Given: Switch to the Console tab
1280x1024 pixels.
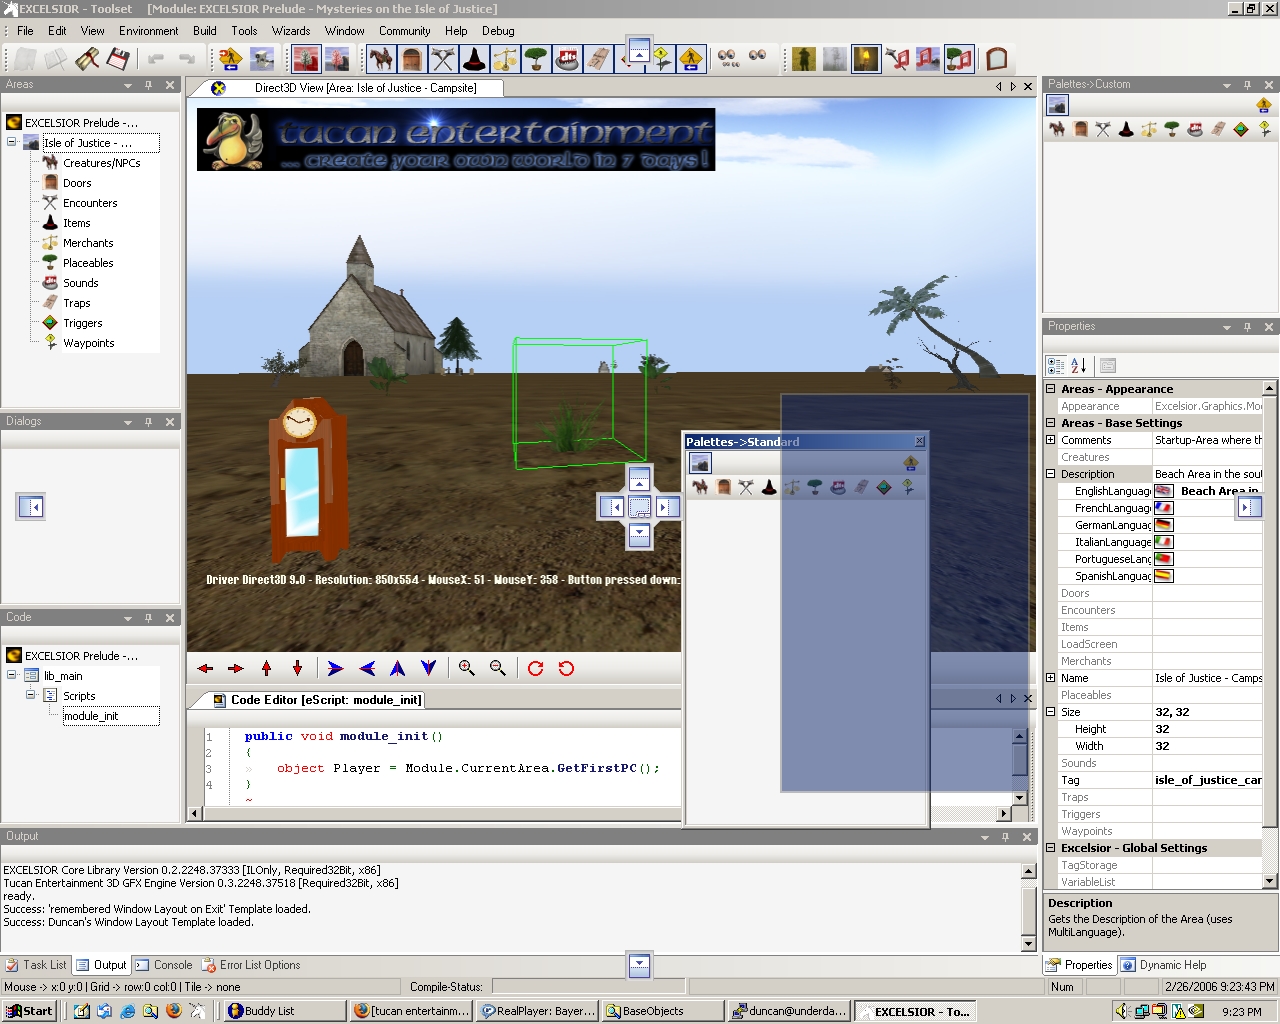Looking at the screenshot, I should (164, 965).
